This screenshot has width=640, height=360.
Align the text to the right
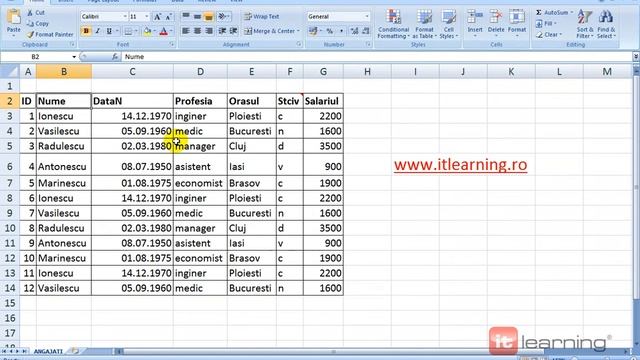(209, 31)
